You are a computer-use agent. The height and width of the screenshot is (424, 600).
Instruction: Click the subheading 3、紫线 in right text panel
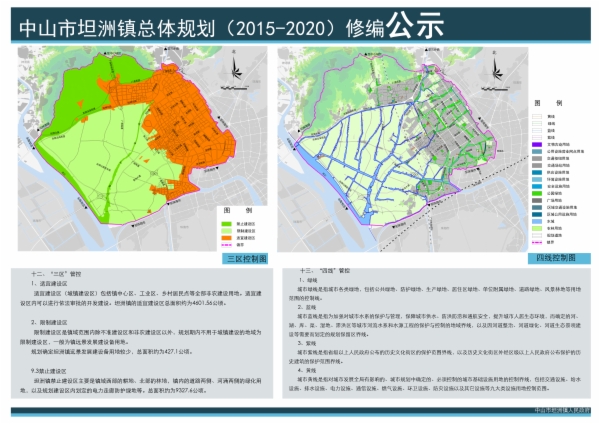click(307, 343)
